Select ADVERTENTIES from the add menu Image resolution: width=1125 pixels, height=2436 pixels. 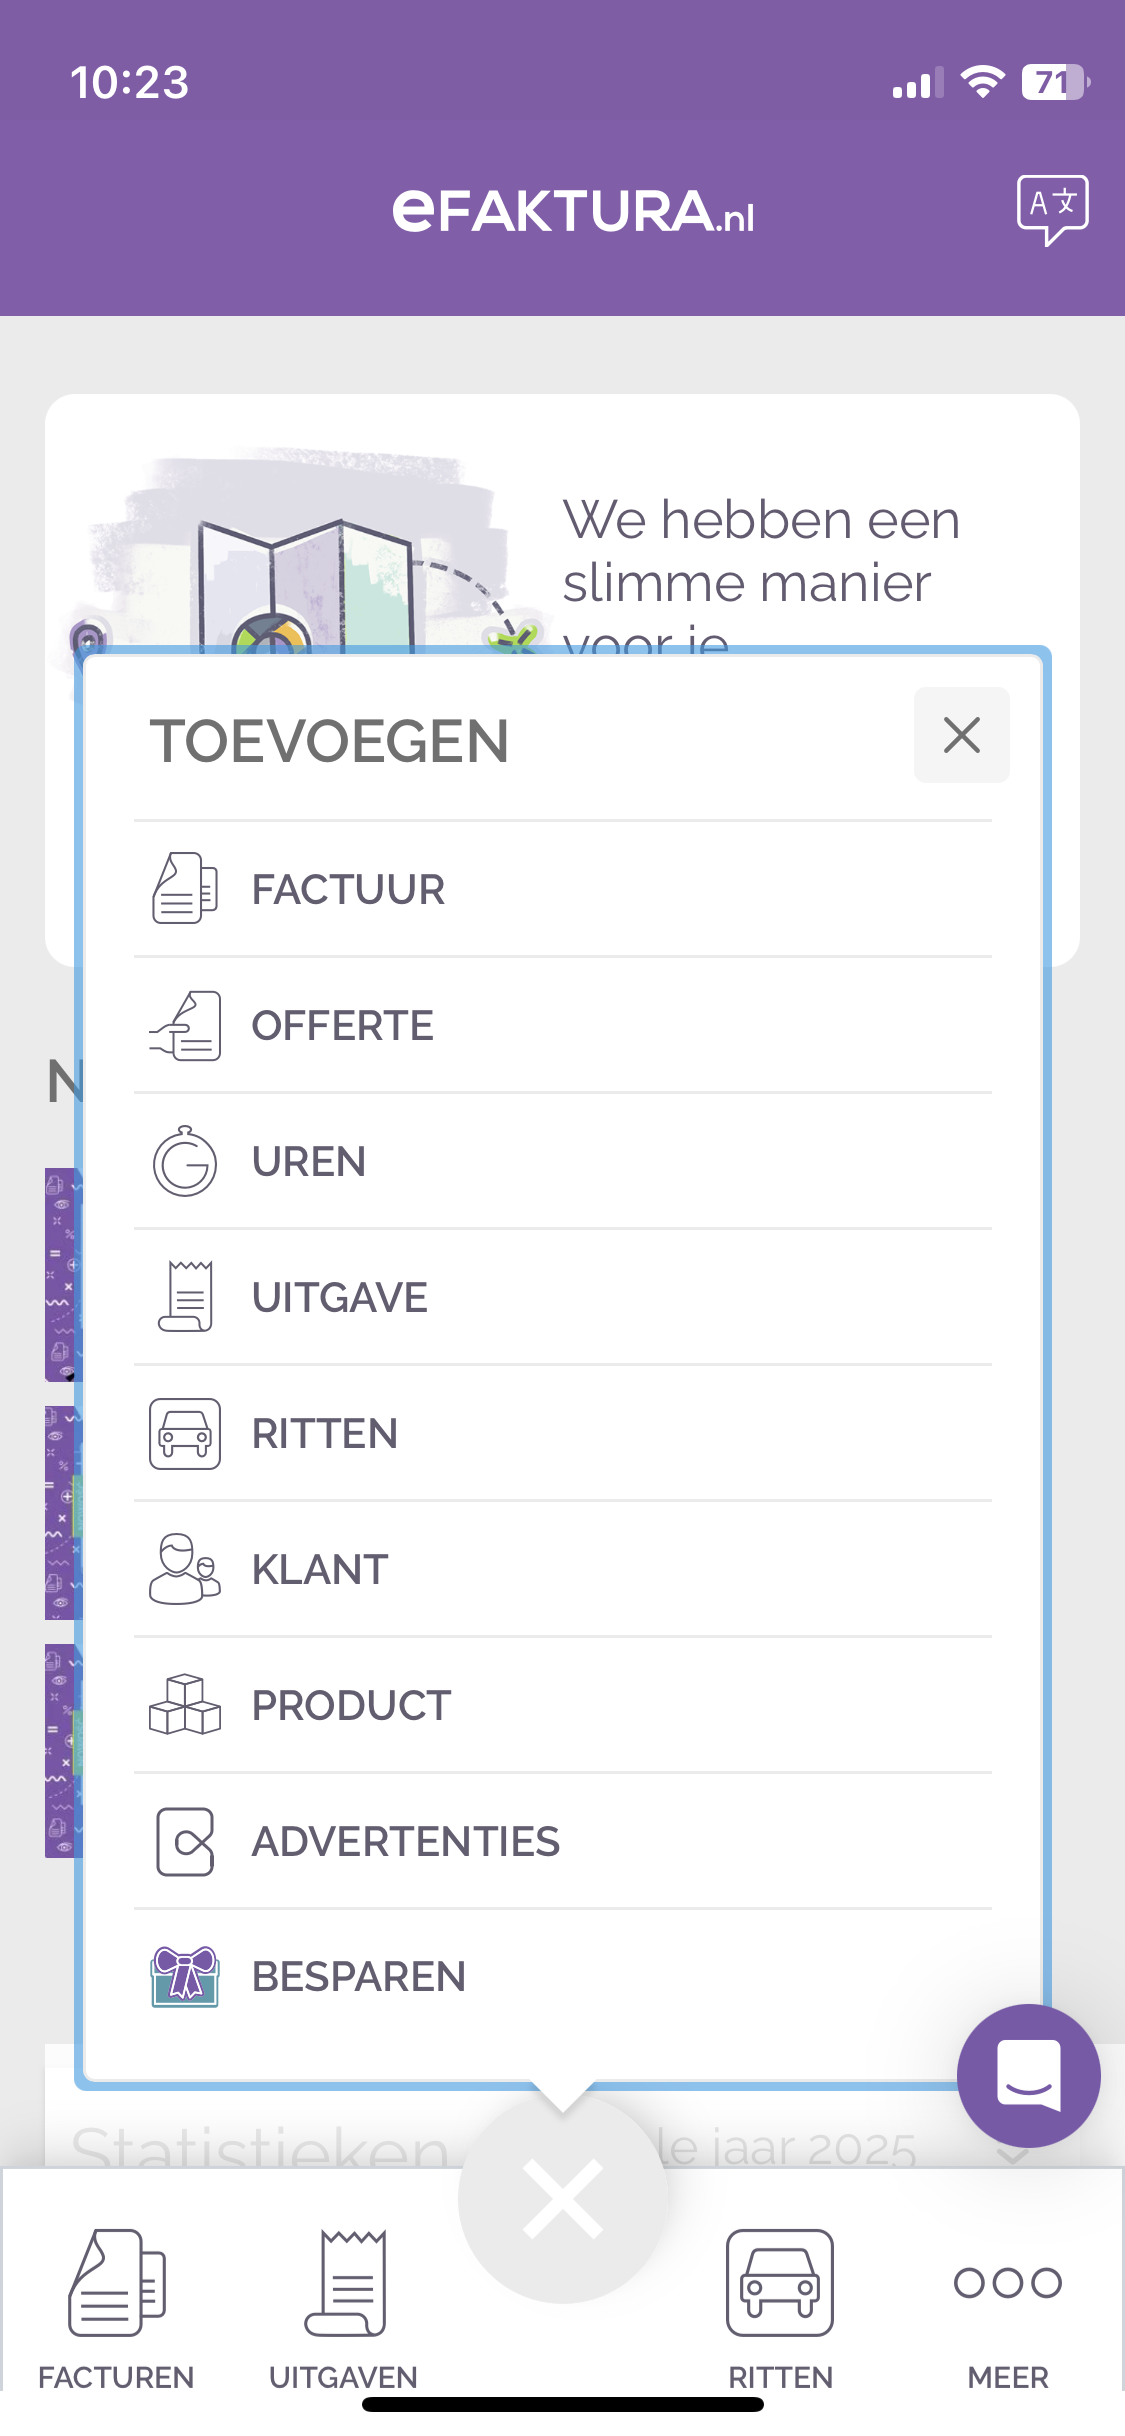563,1841
